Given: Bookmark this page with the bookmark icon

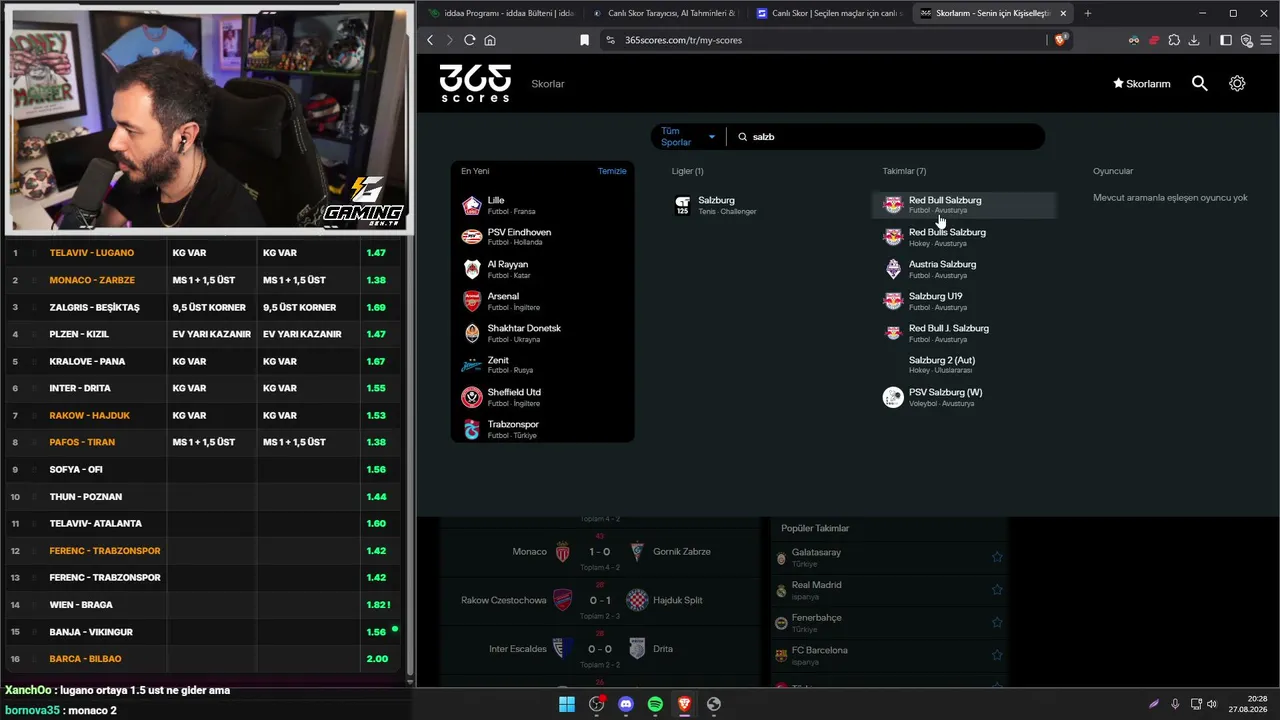Looking at the screenshot, I should coord(585,40).
